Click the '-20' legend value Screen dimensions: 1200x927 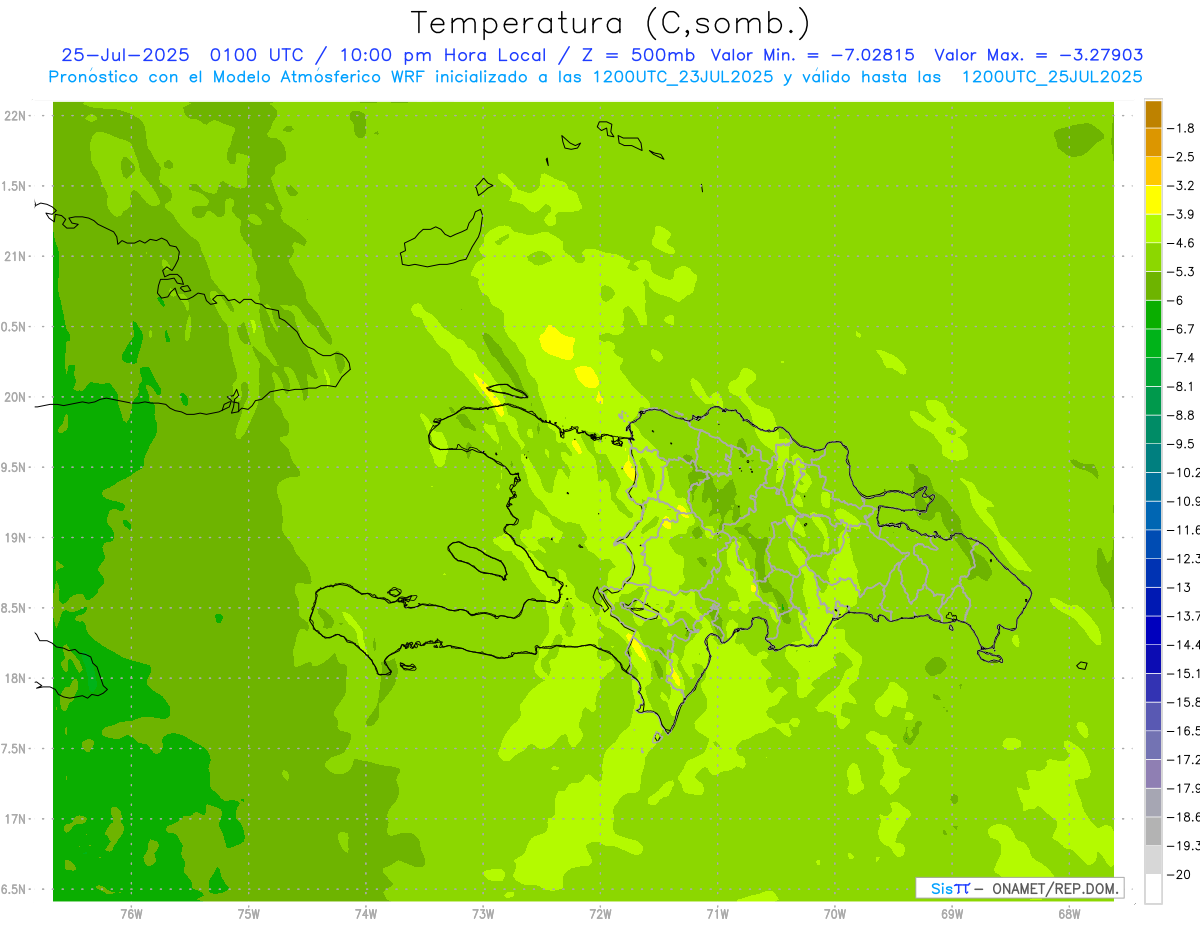pyautogui.click(x=1177, y=875)
